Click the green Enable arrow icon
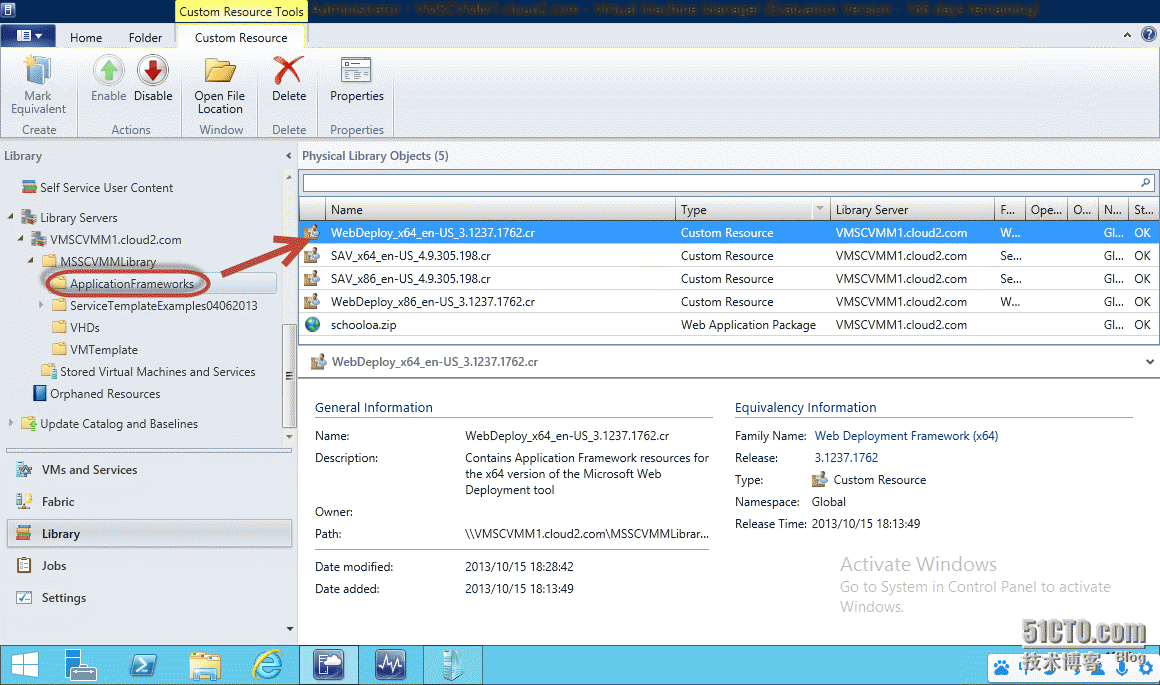This screenshot has height=685, width=1160. [109, 70]
